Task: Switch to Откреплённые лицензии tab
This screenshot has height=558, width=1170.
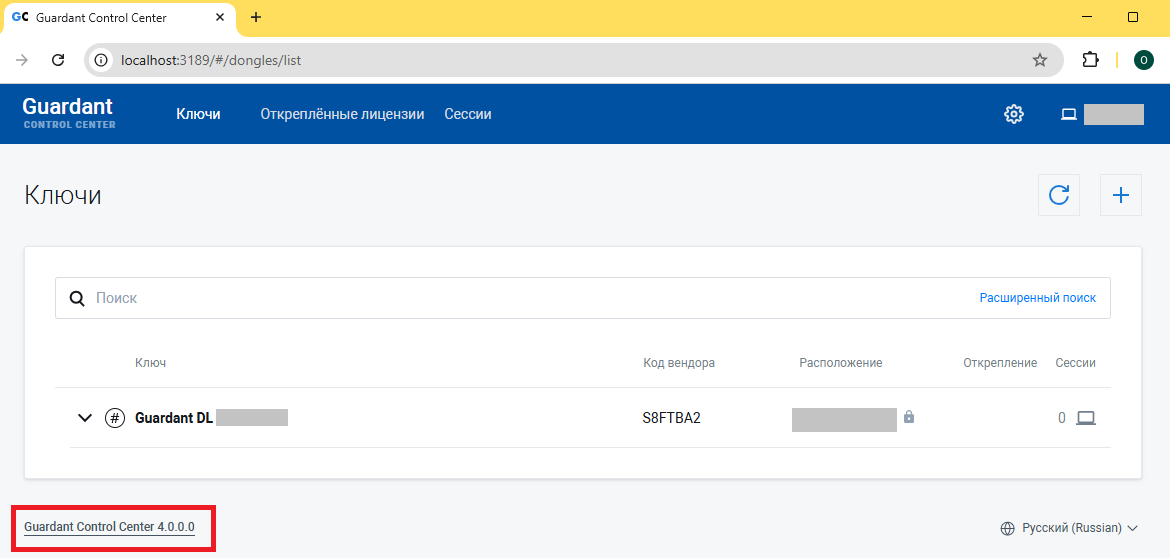Action: pyautogui.click(x=342, y=114)
